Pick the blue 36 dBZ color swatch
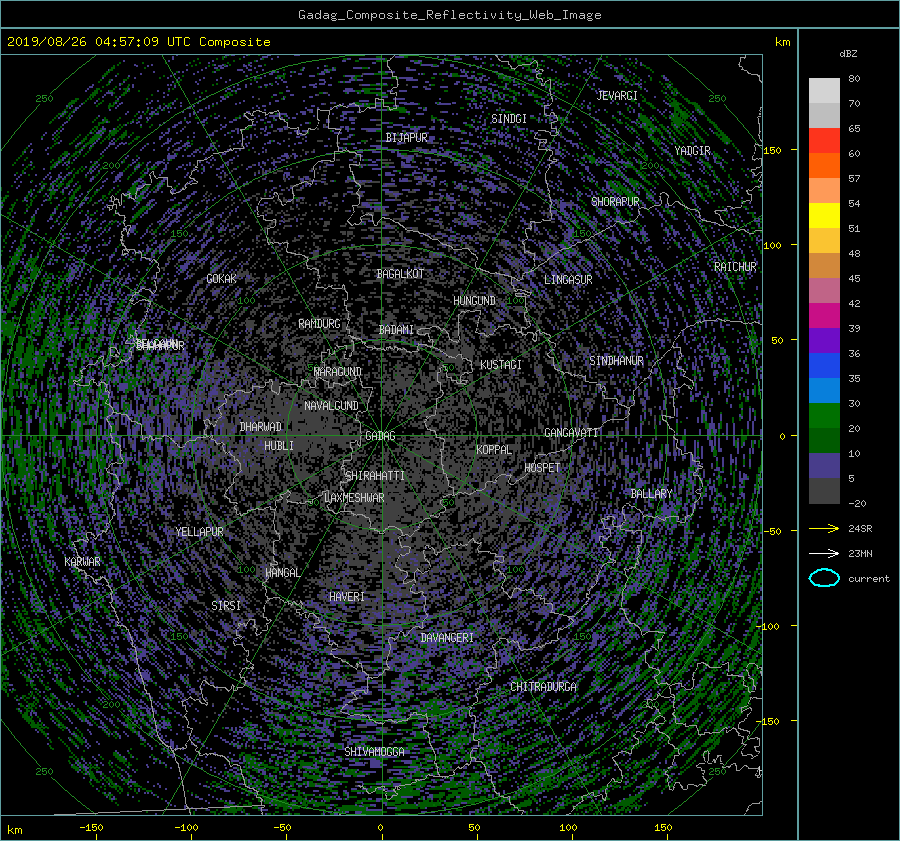900x841 pixels. 824,366
